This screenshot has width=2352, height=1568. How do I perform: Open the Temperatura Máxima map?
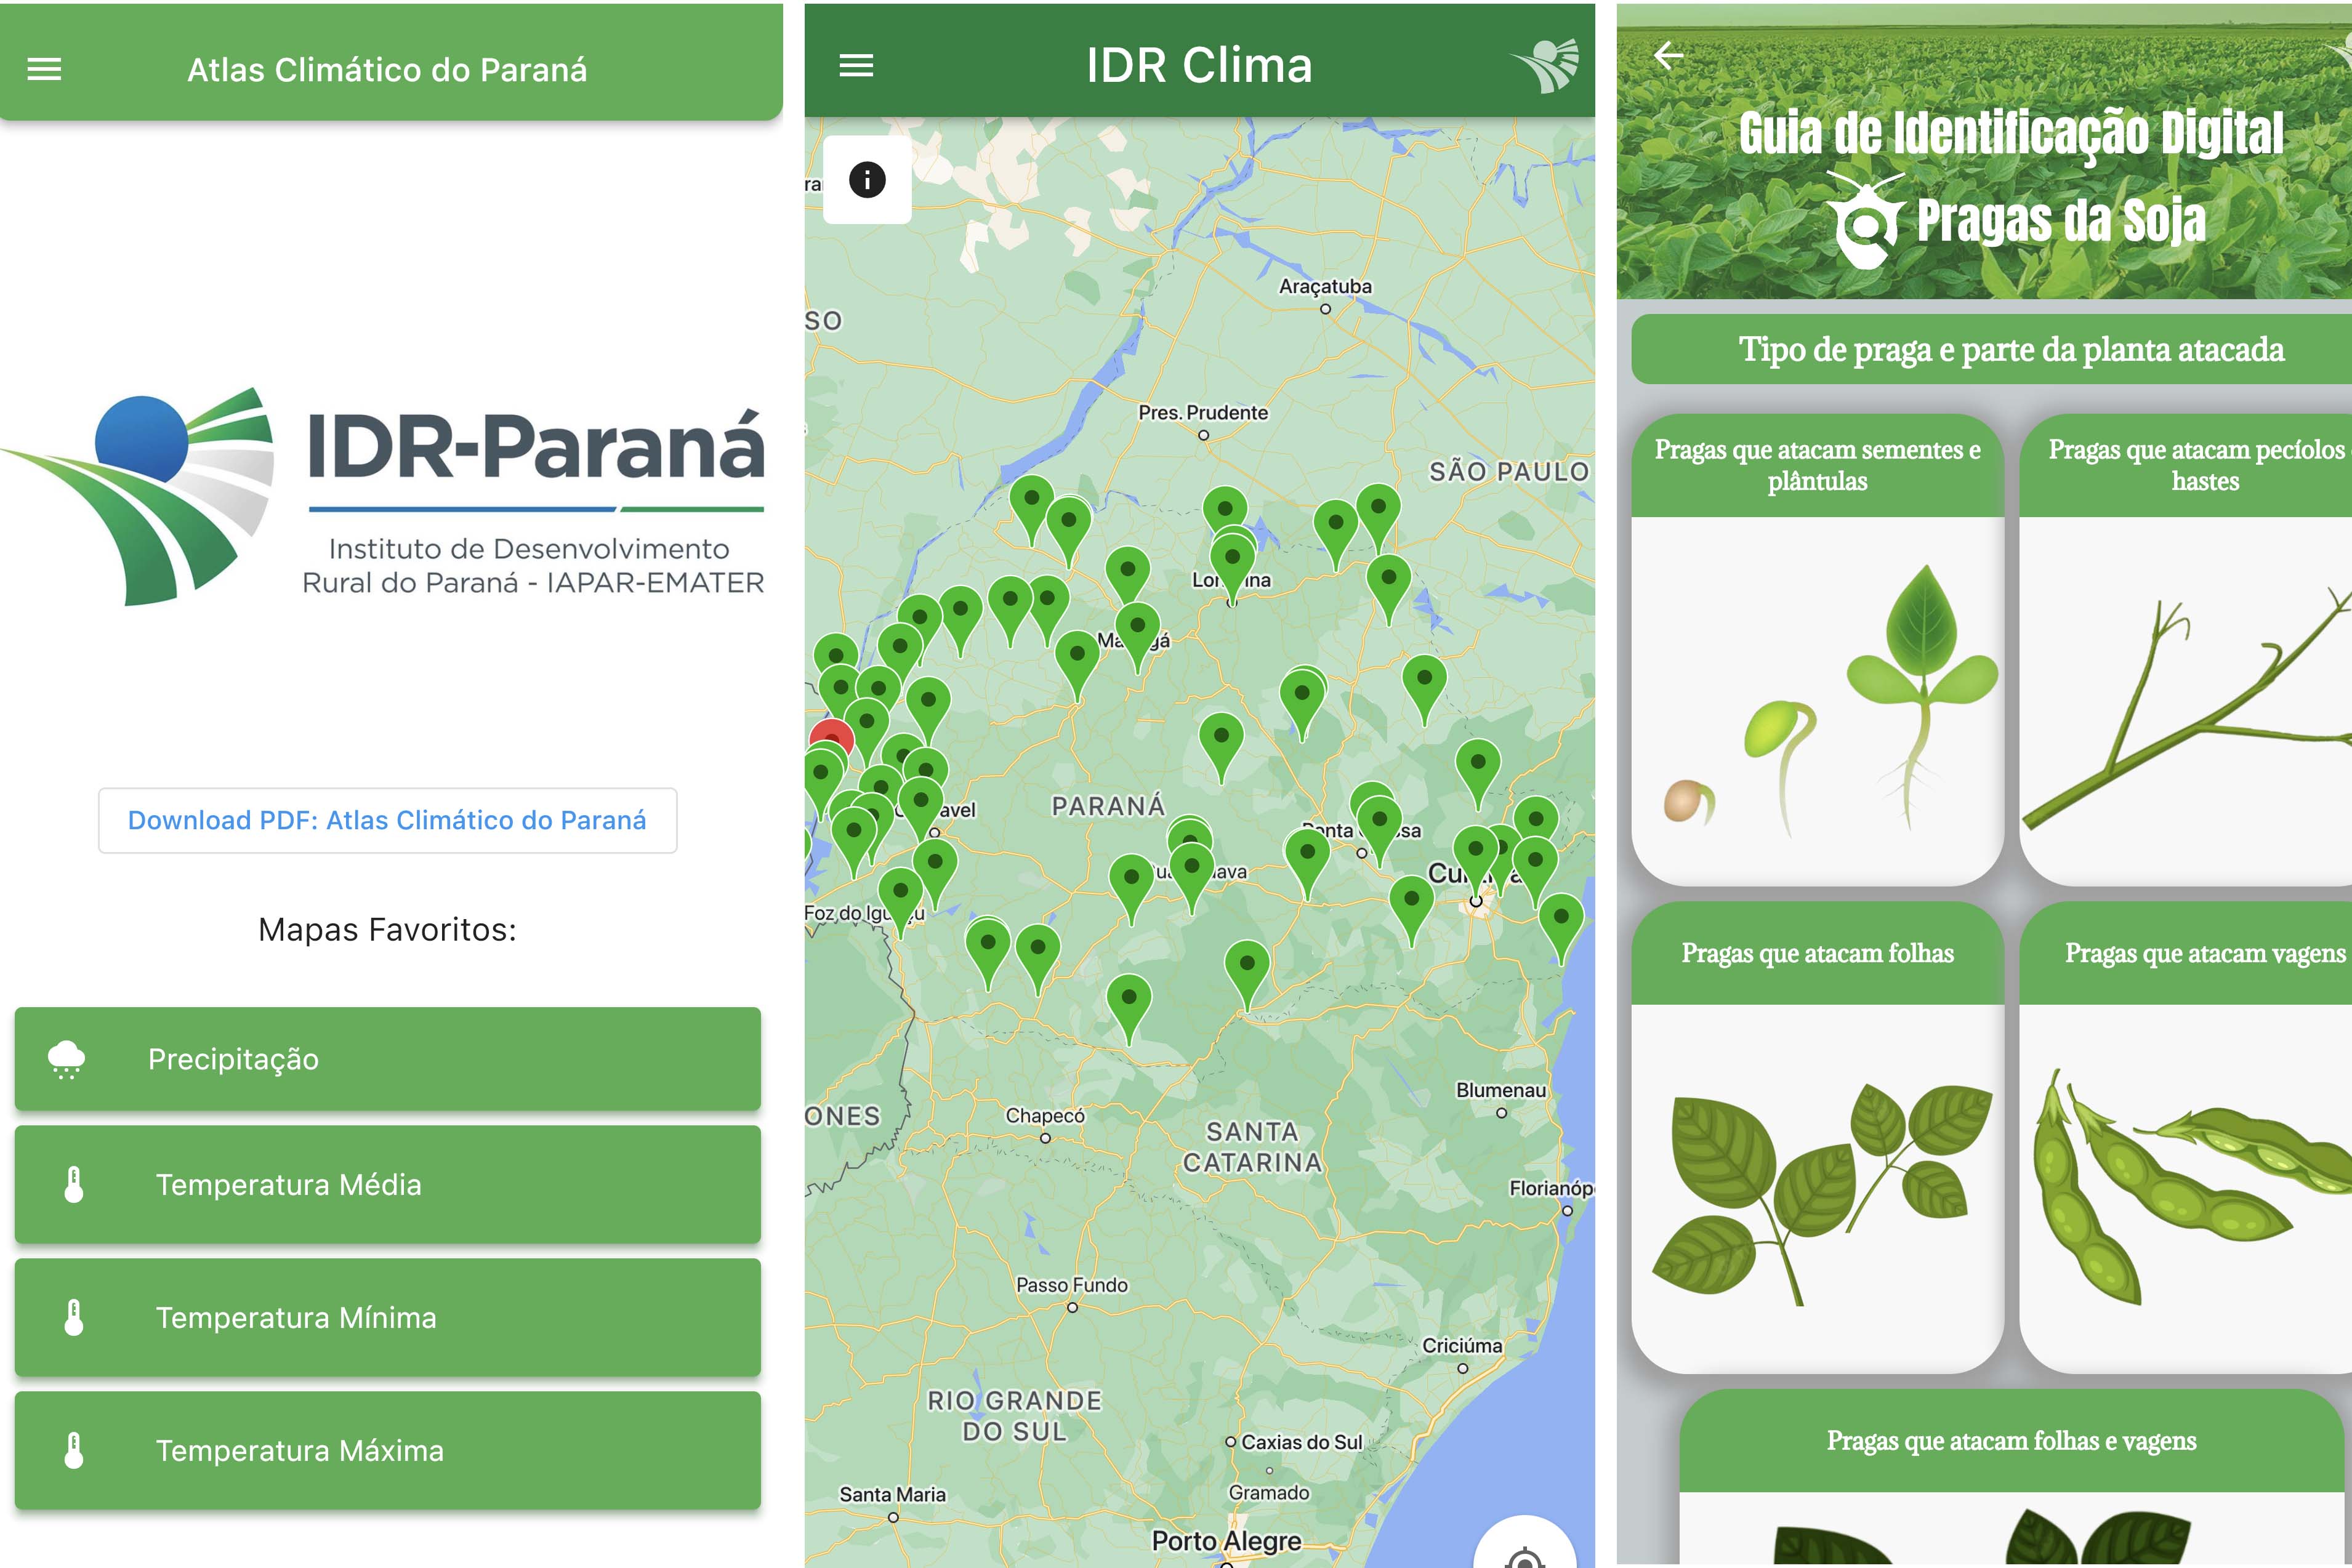click(387, 1450)
